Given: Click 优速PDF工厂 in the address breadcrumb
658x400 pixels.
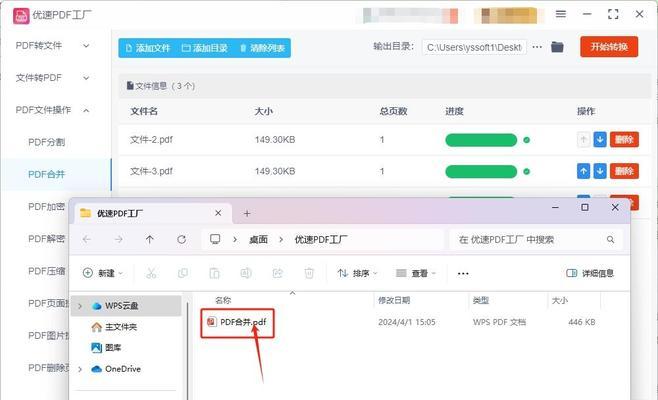Looking at the screenshot, I should 321,240.
